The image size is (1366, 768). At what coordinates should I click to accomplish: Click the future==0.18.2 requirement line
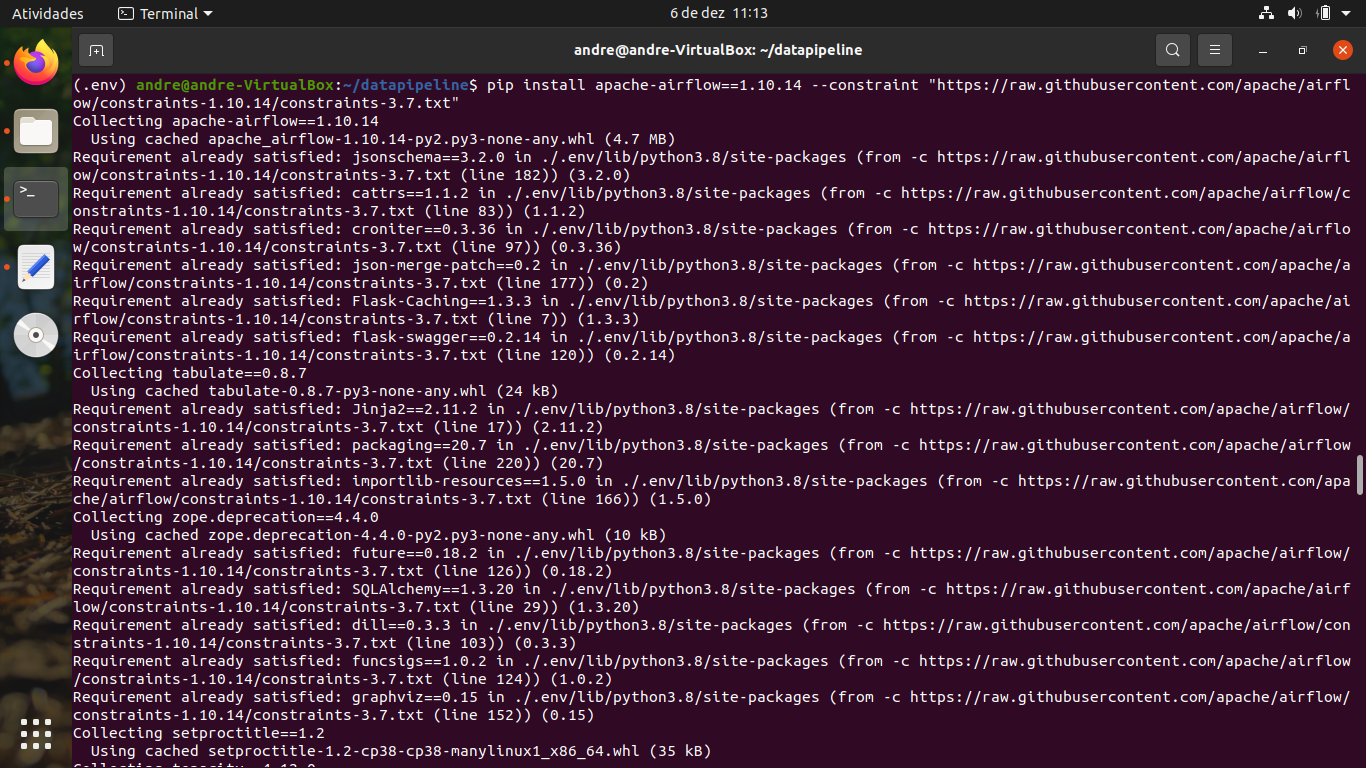(711, 562)
